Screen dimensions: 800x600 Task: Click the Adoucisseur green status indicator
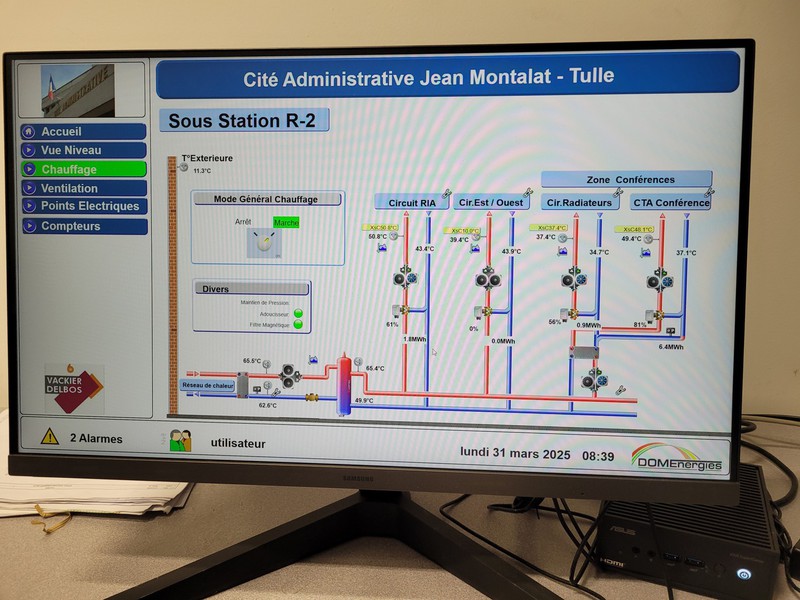(298, 313)
